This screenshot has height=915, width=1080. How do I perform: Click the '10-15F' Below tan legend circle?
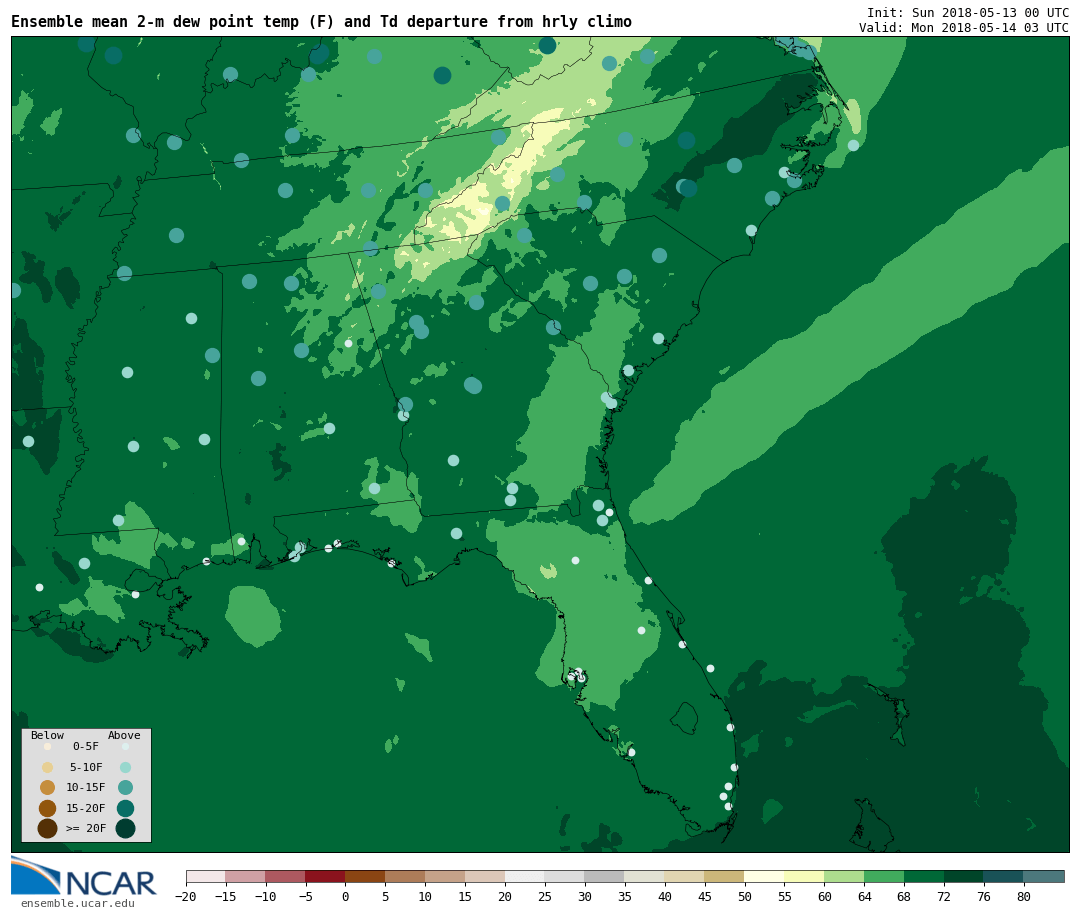pyautogui.click(x=47, y=787)
